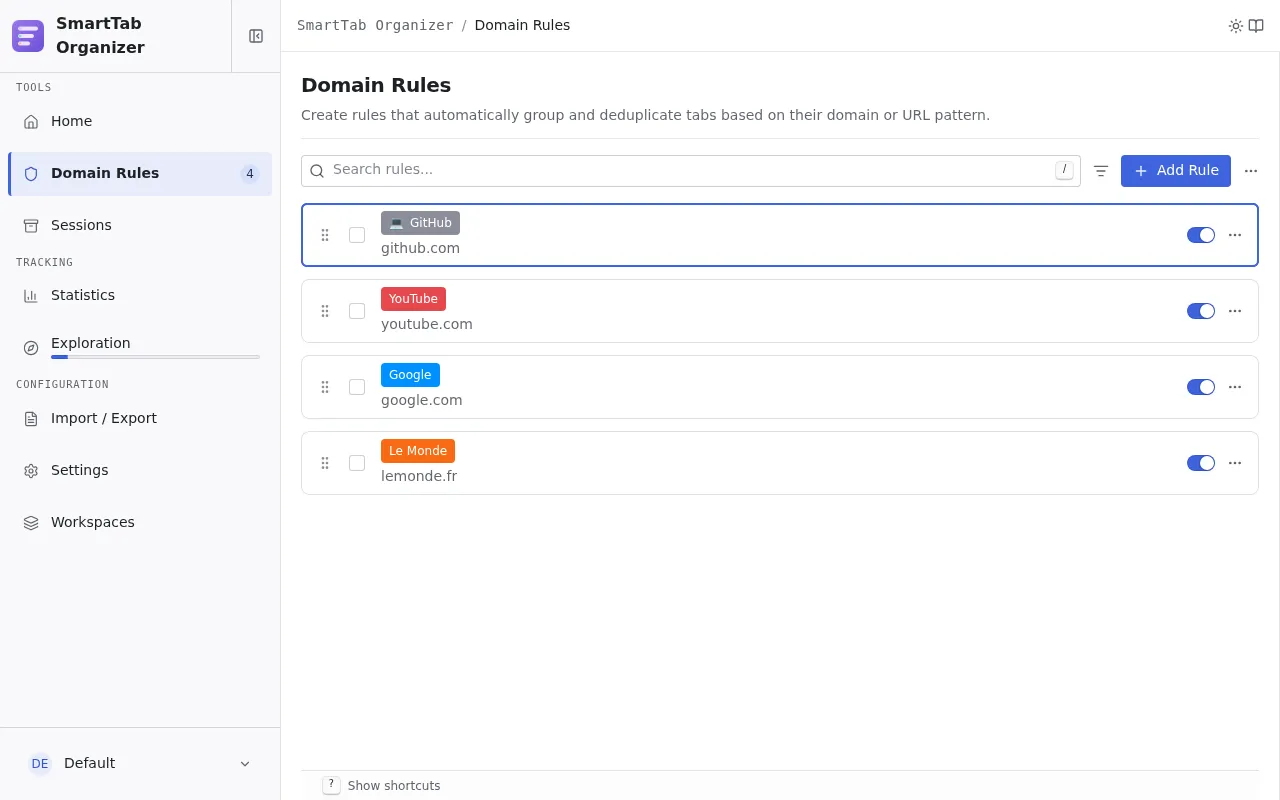Click the drag handle for Le Monde rule
Screen dimensions: 1280x800
point(325,463)
